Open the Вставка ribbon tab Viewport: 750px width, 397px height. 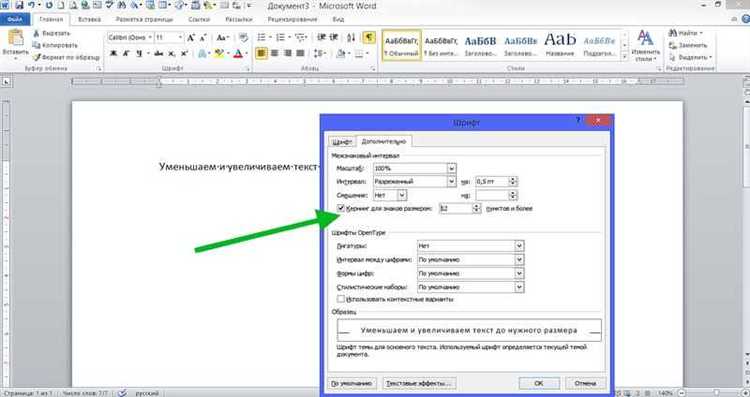point(89,20)
